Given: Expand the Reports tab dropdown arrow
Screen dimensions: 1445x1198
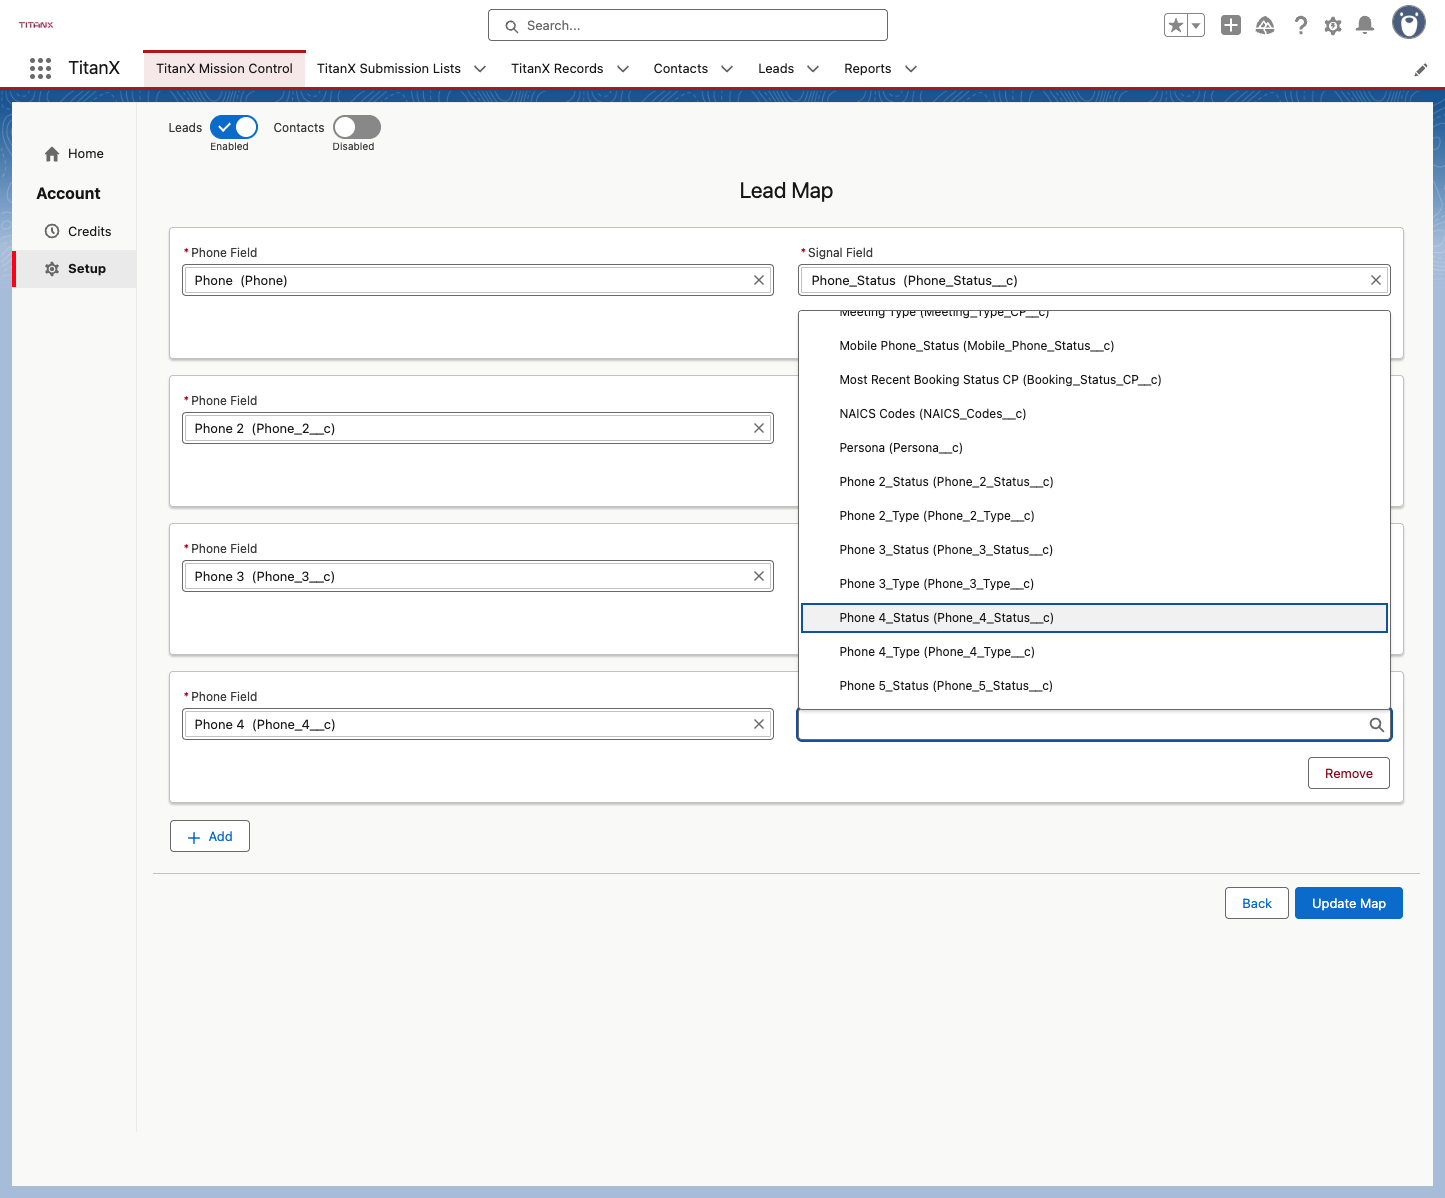Looking at the screenshot, I should click(911, 69).
